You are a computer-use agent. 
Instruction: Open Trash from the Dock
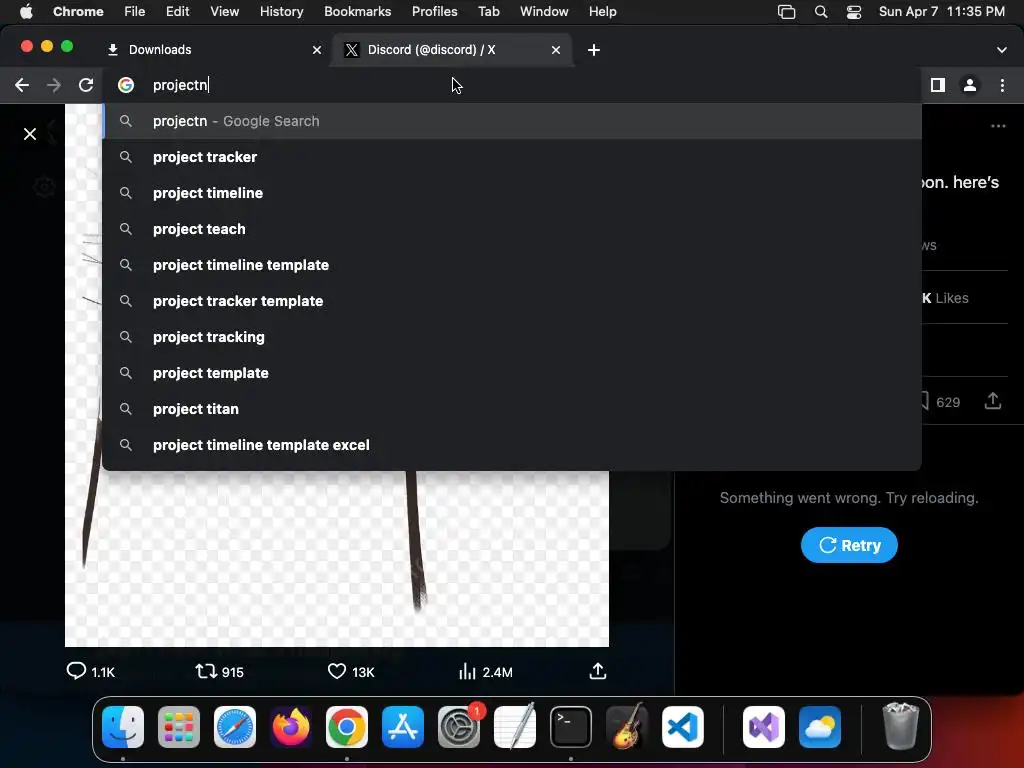click(900, 727)
